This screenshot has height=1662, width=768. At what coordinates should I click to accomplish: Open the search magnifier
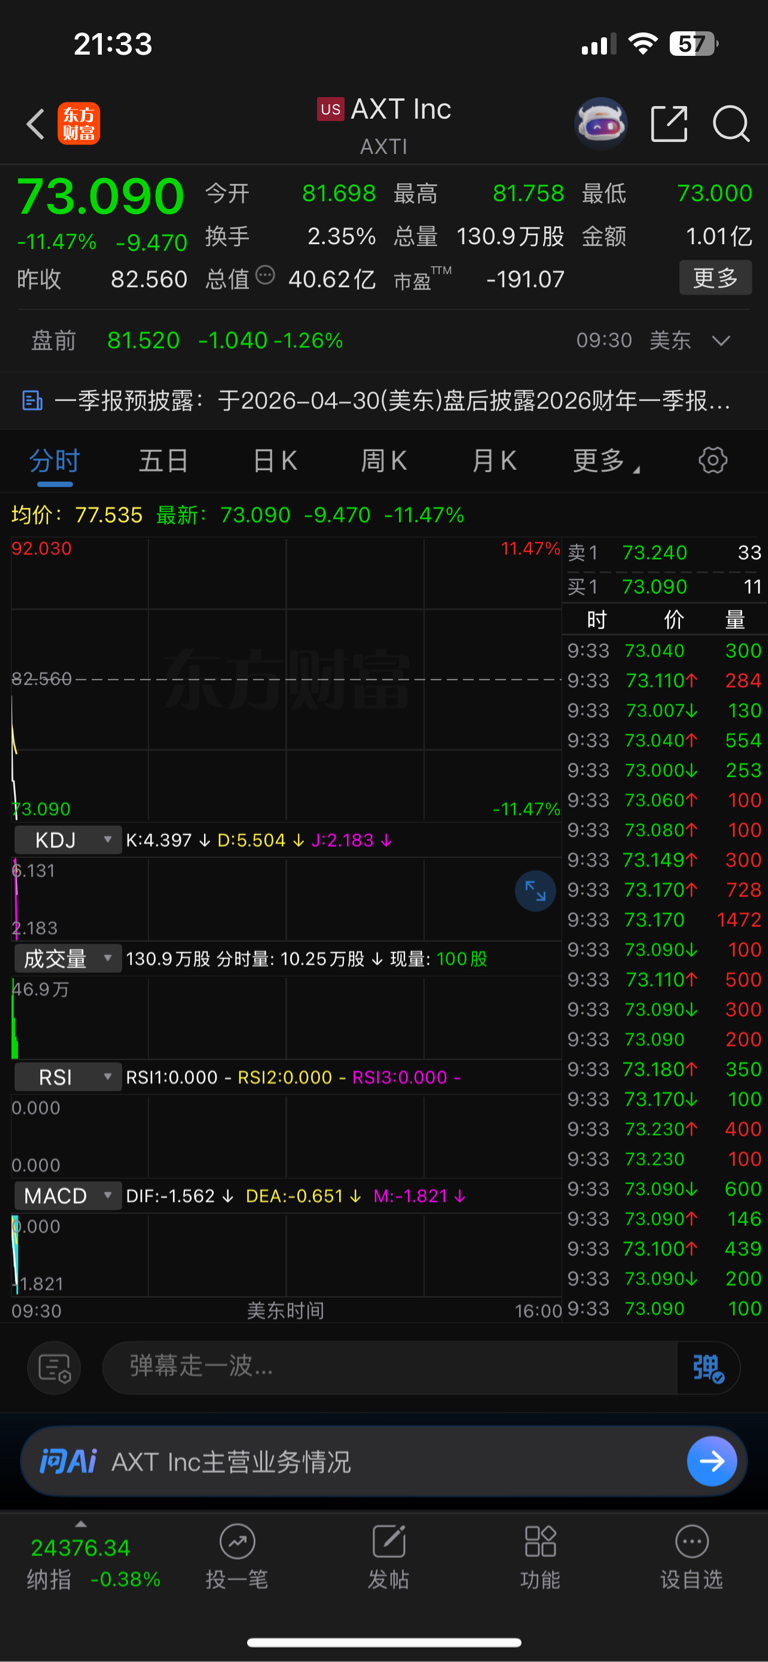(731, 124)
